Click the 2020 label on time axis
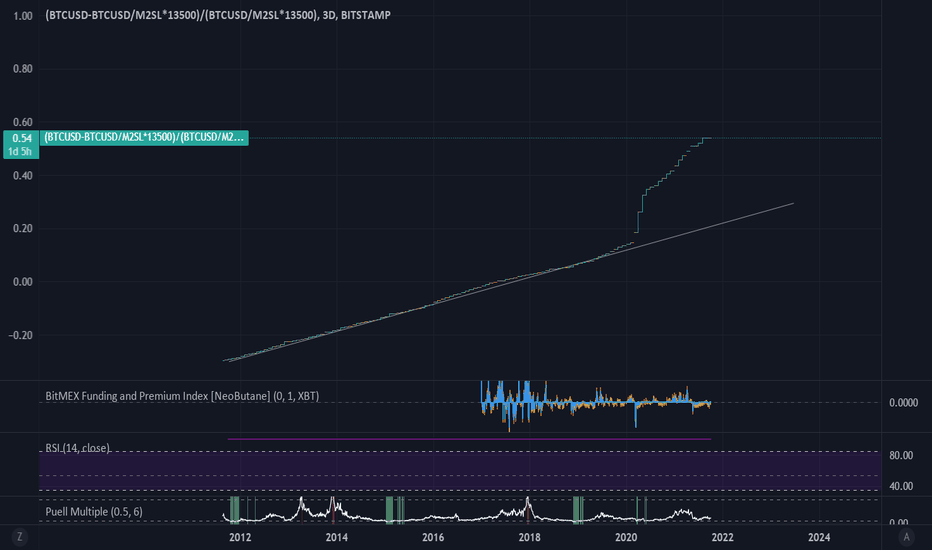The image size is (932, 550). 626,538
